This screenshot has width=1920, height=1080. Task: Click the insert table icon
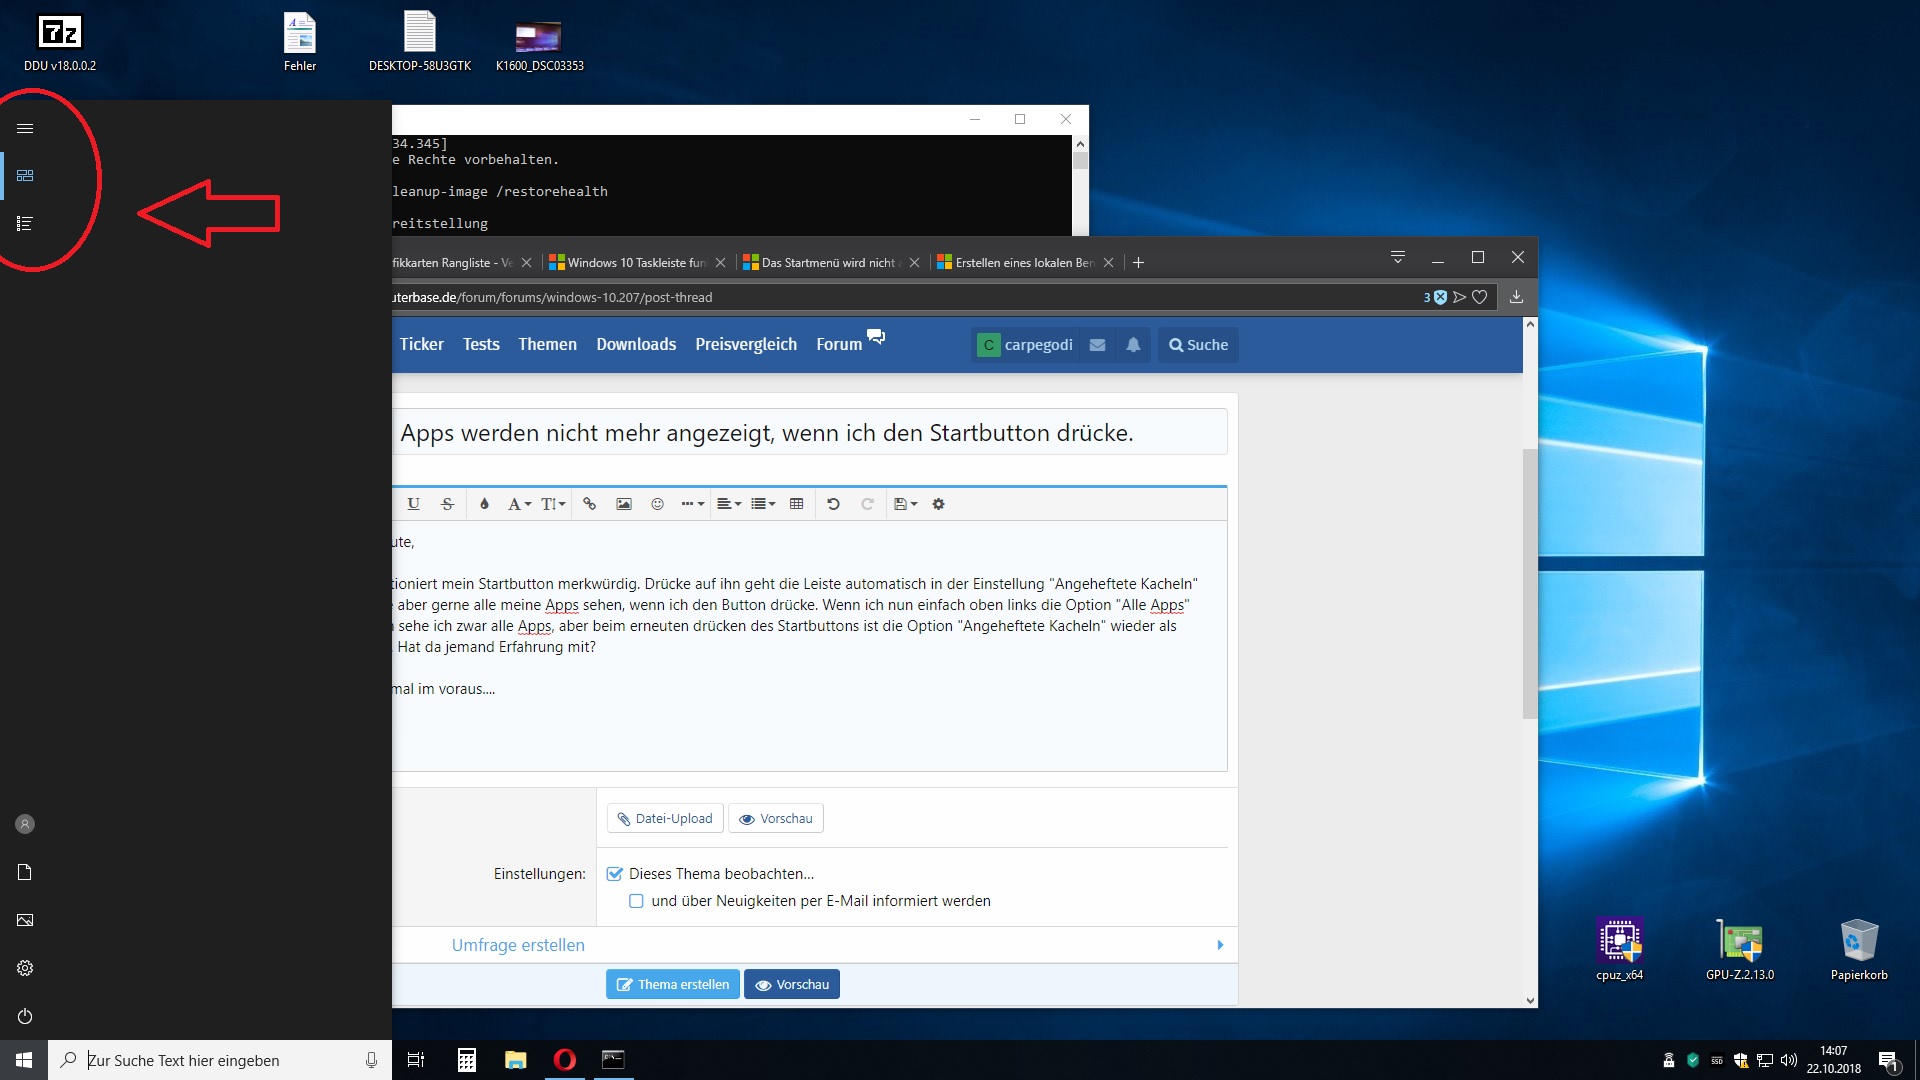click(796, 504)
